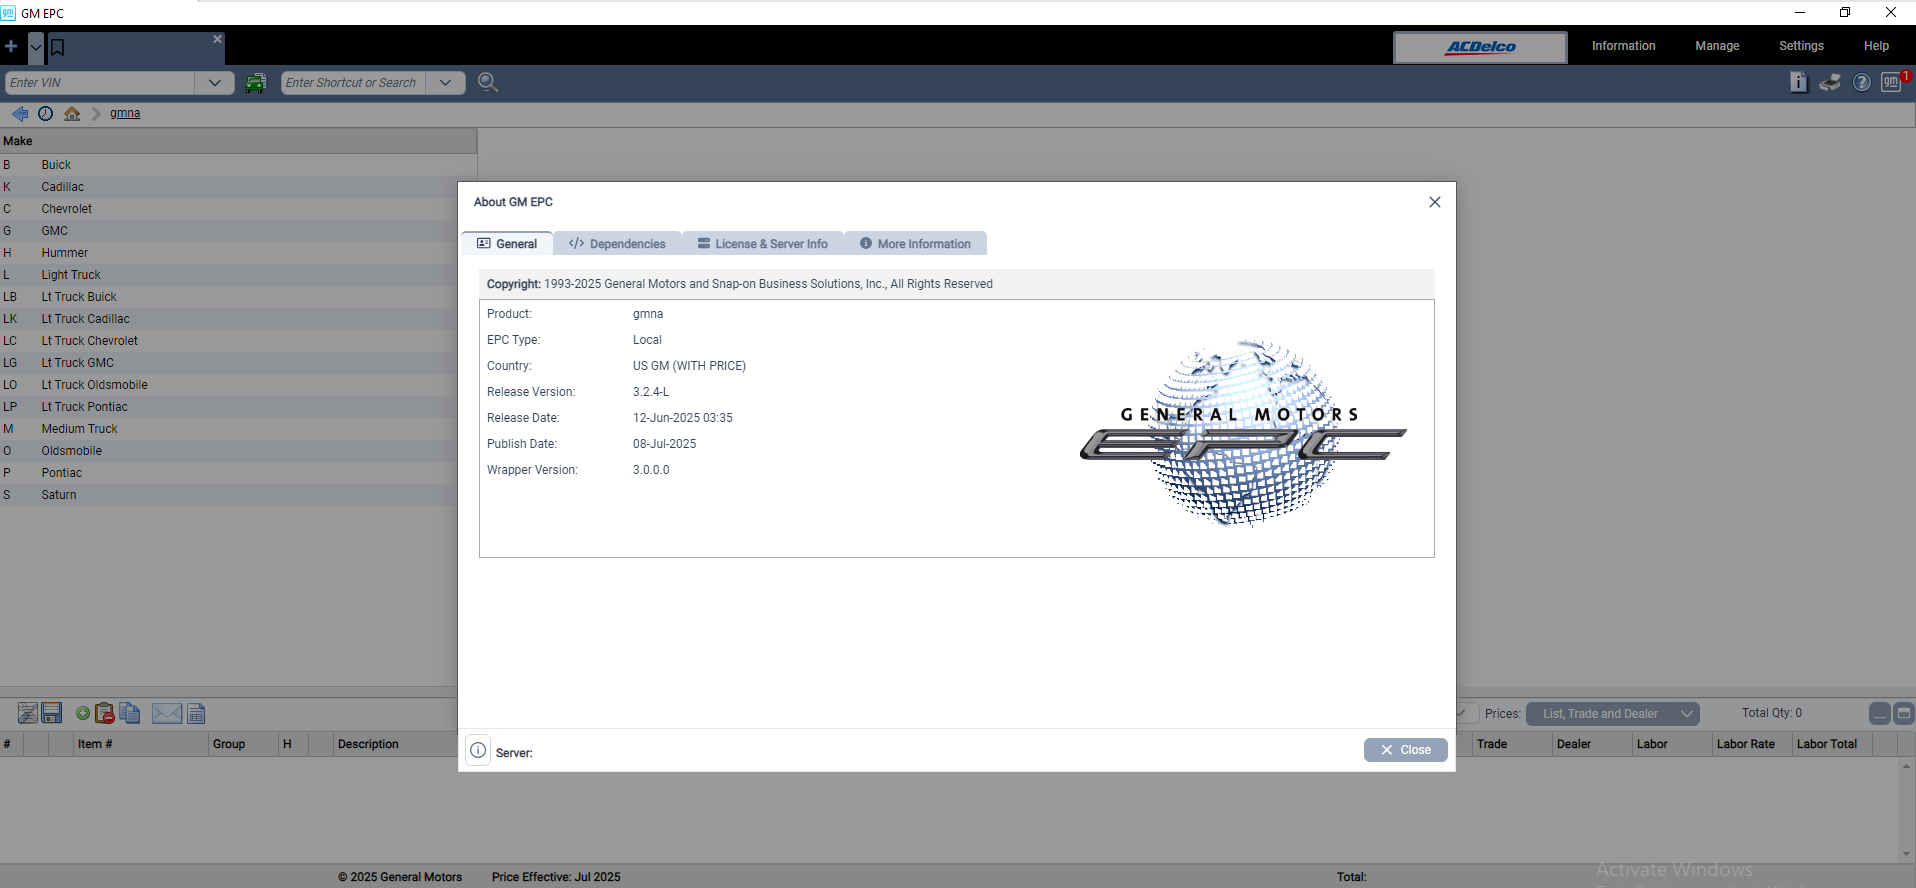
Task: Open the License & Server Info tab
Action: click(762, 244)
